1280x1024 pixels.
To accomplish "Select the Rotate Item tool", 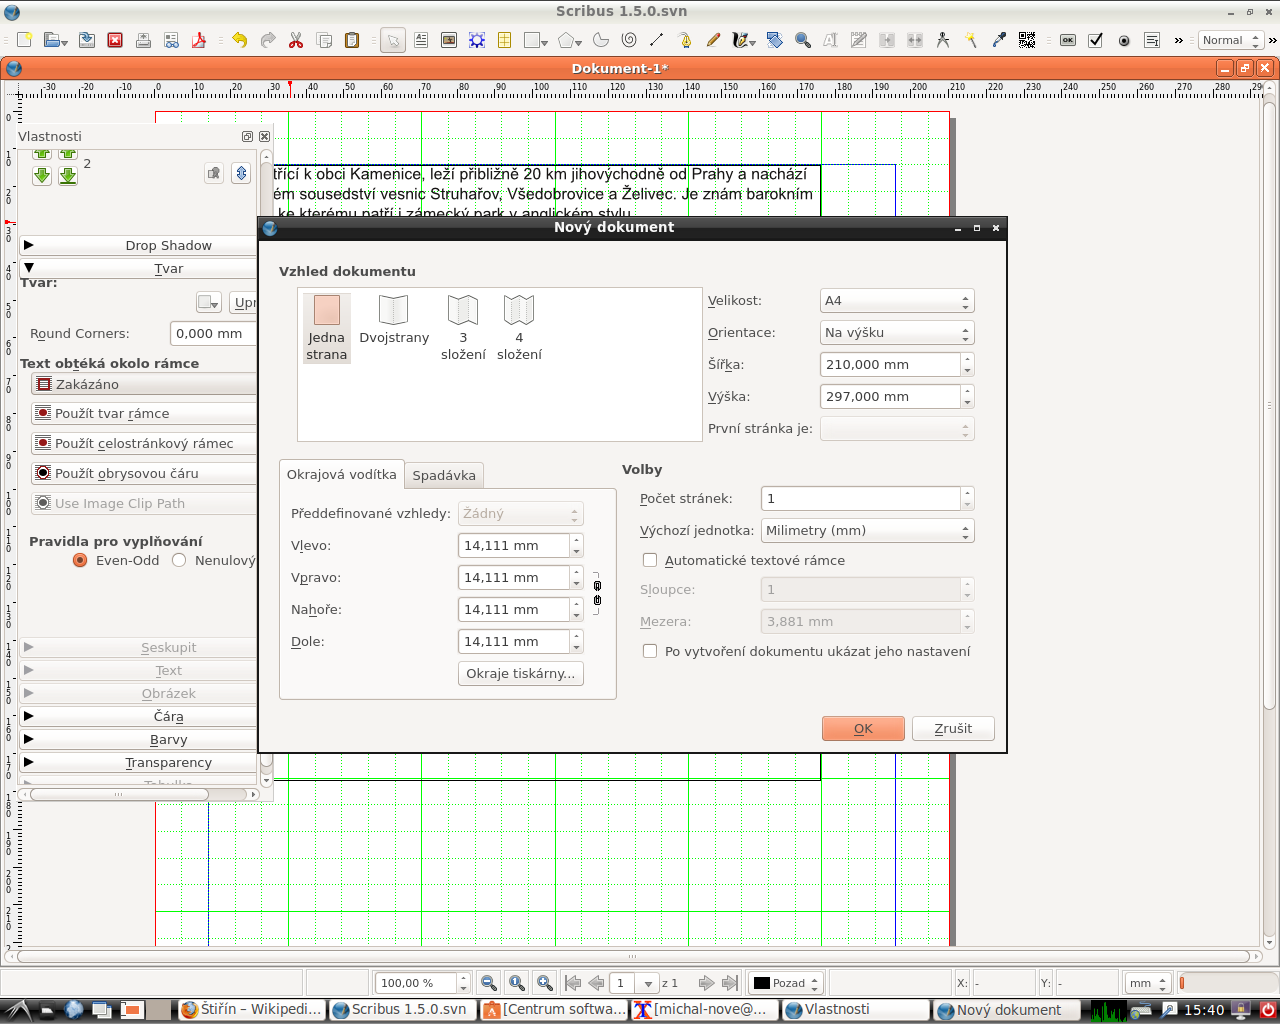I will [x=776, y=40].
